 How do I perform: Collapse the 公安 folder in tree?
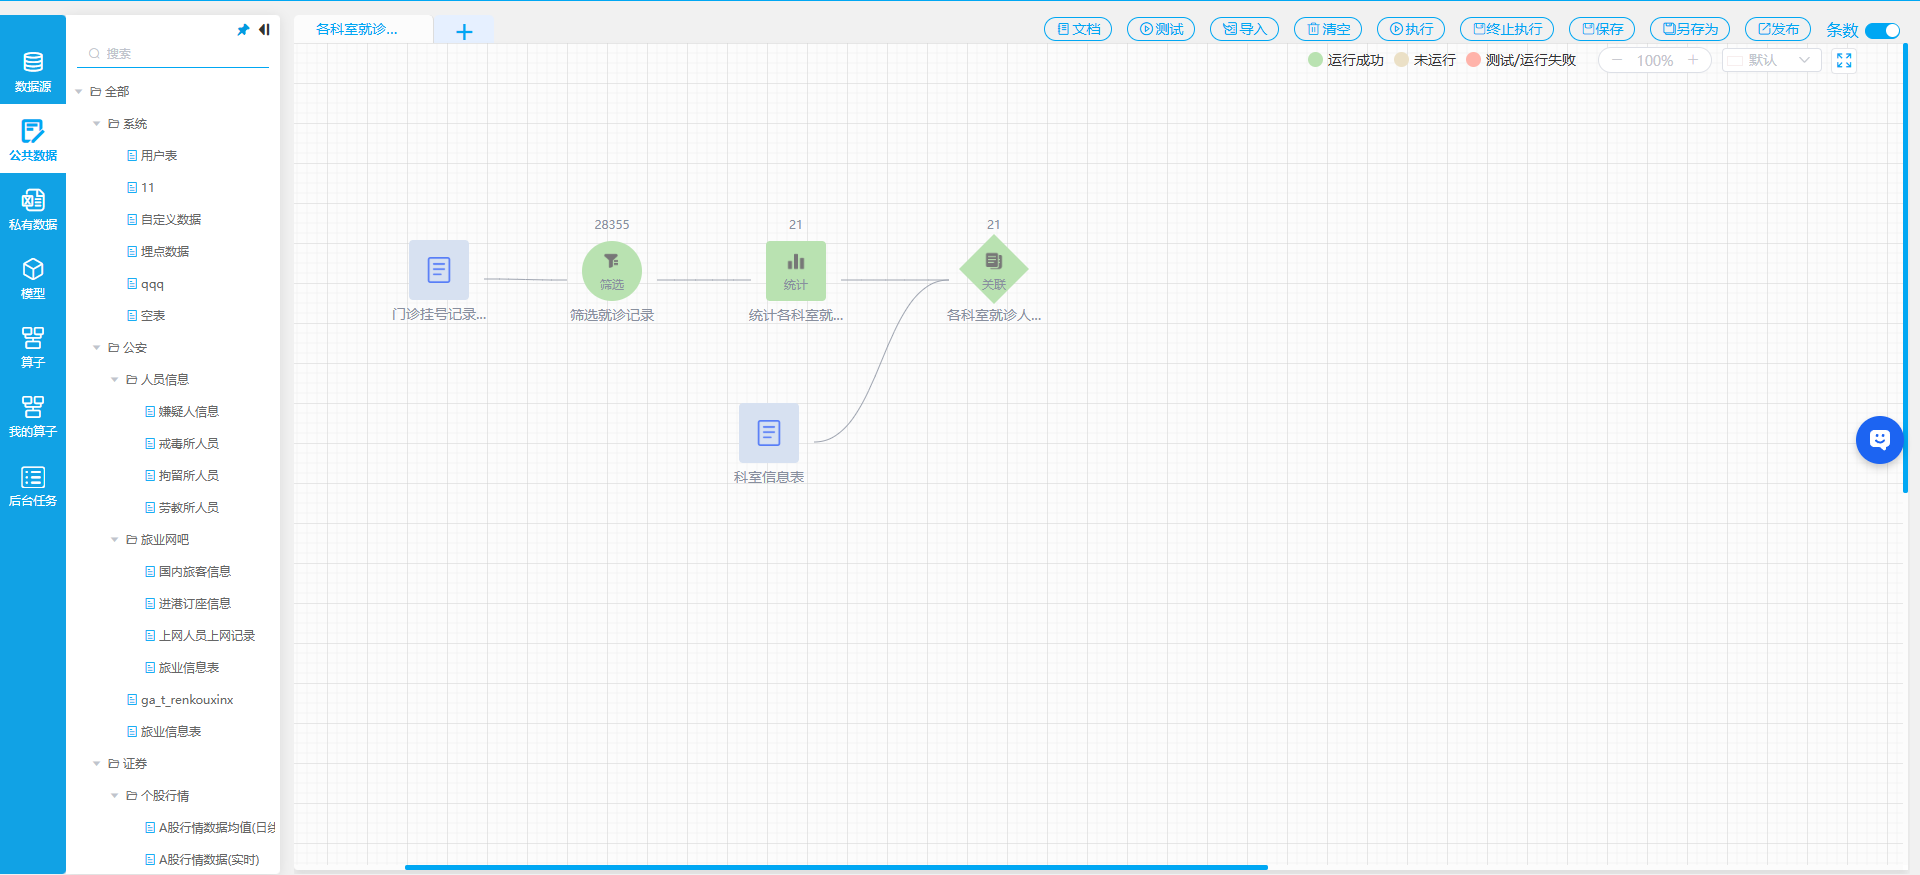(97, 348)
